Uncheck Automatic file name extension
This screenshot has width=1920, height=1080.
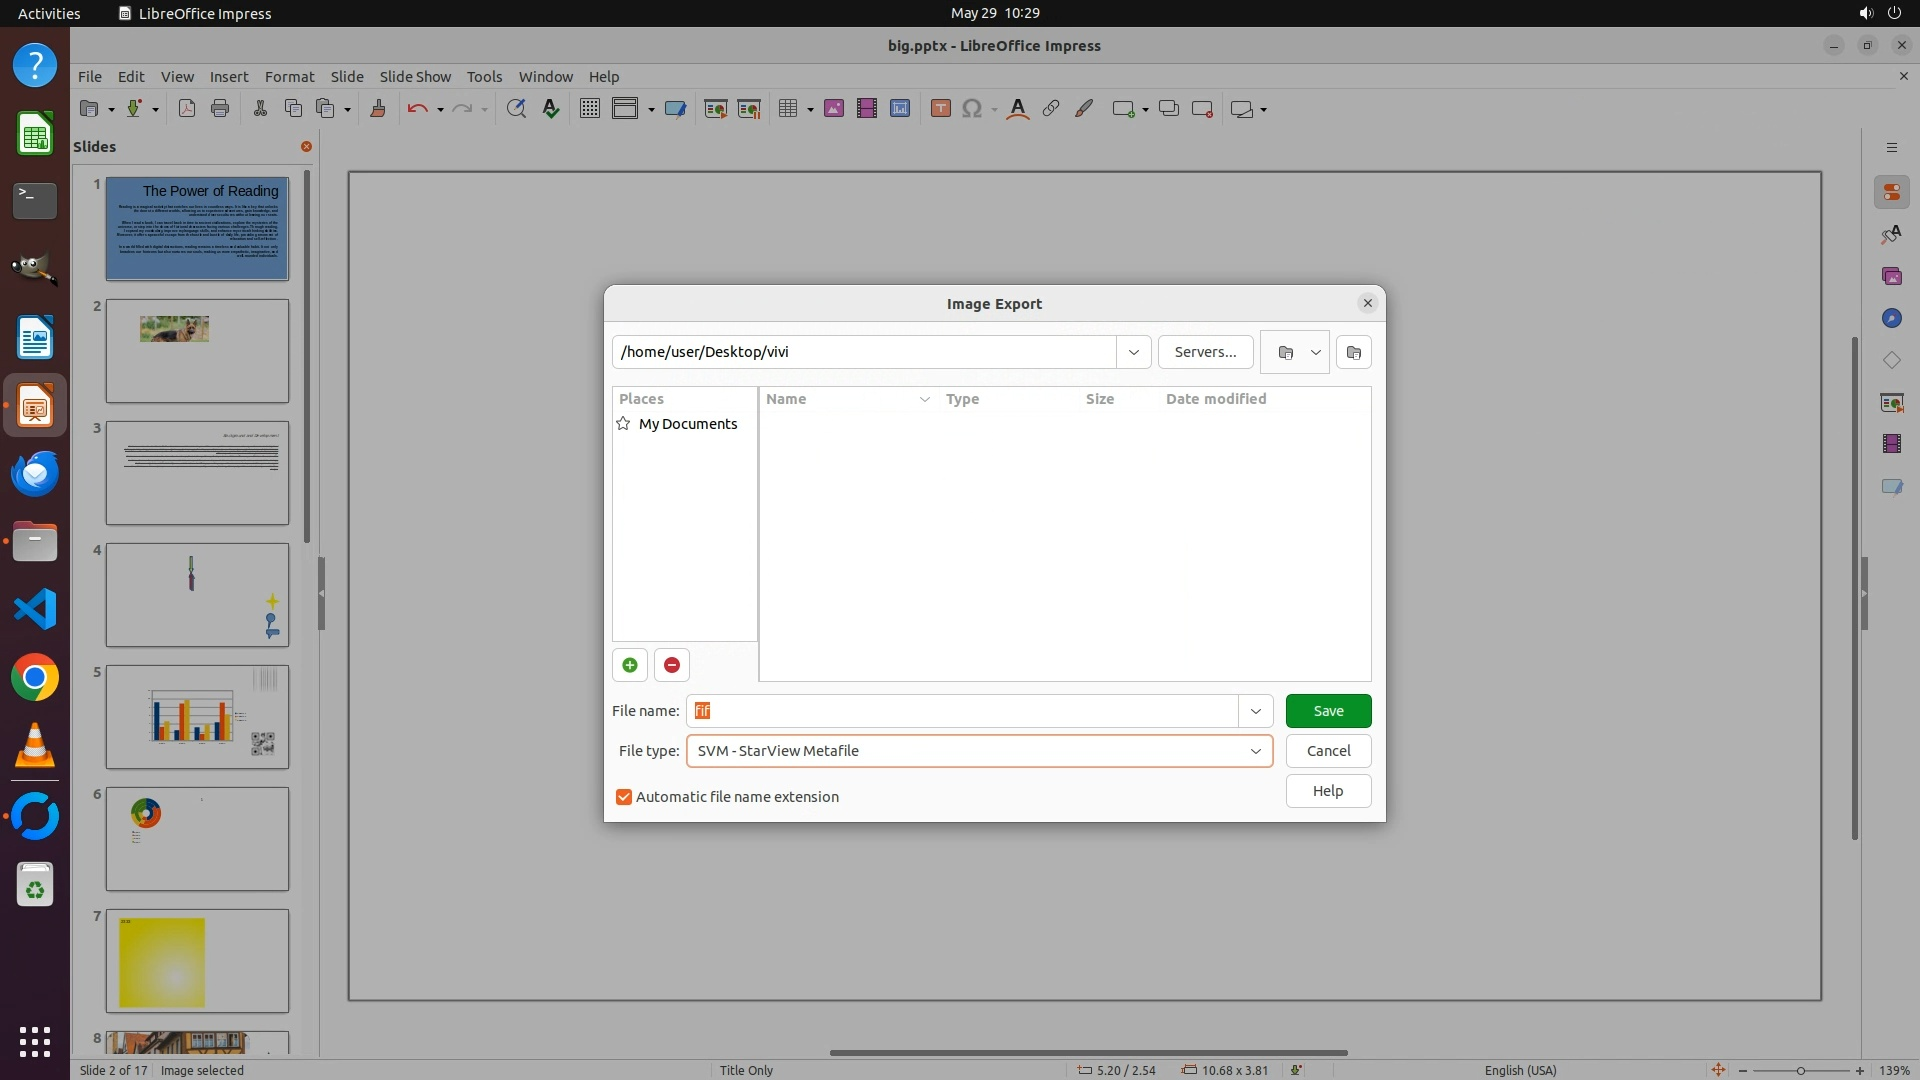coord(624,797)
